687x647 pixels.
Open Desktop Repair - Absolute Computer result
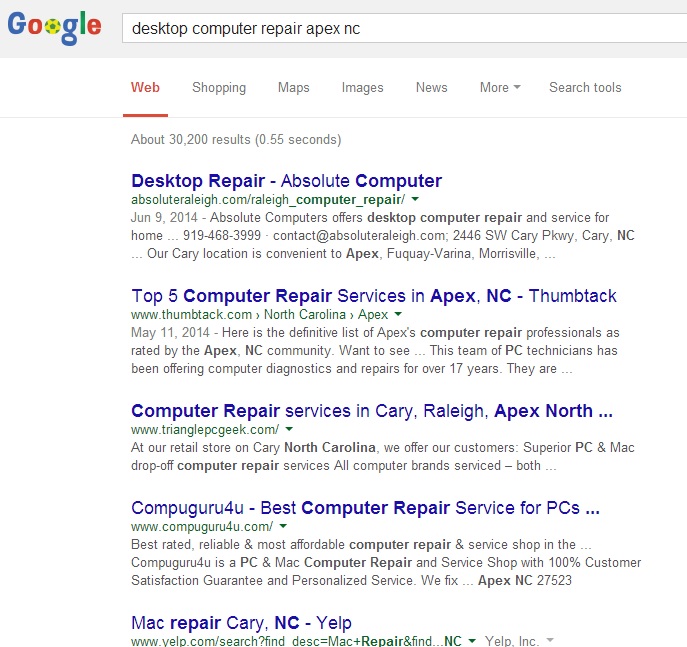287,180
